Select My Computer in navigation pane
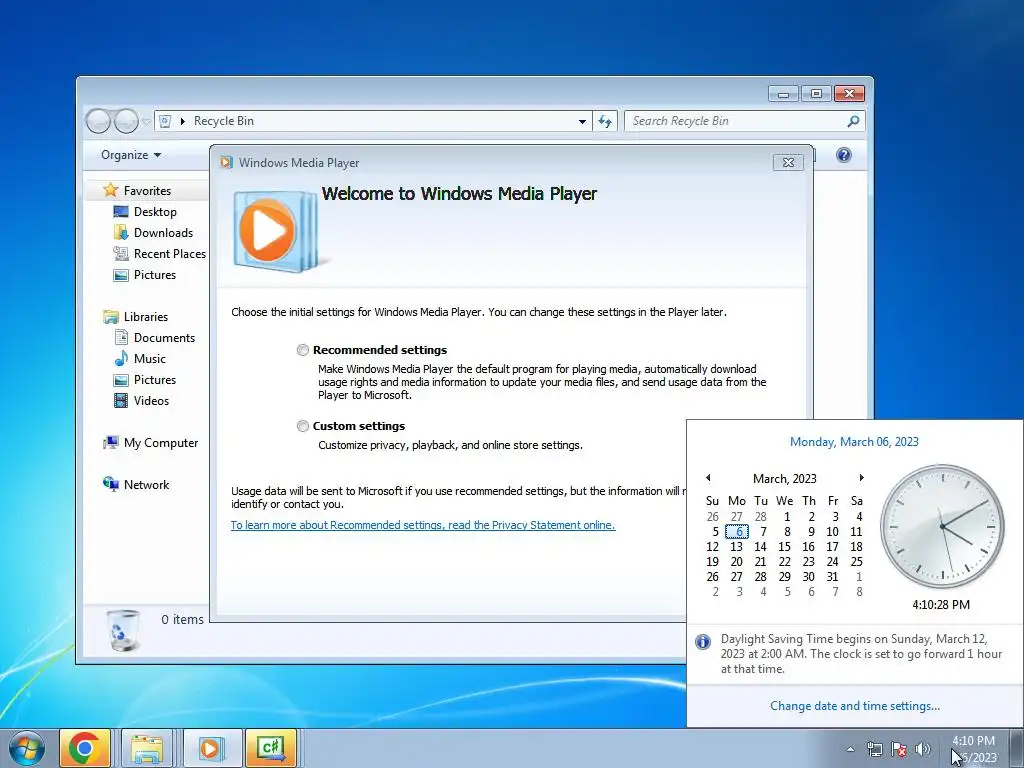Viewport: 1024px width, 768px height. (x=161, y=443)
